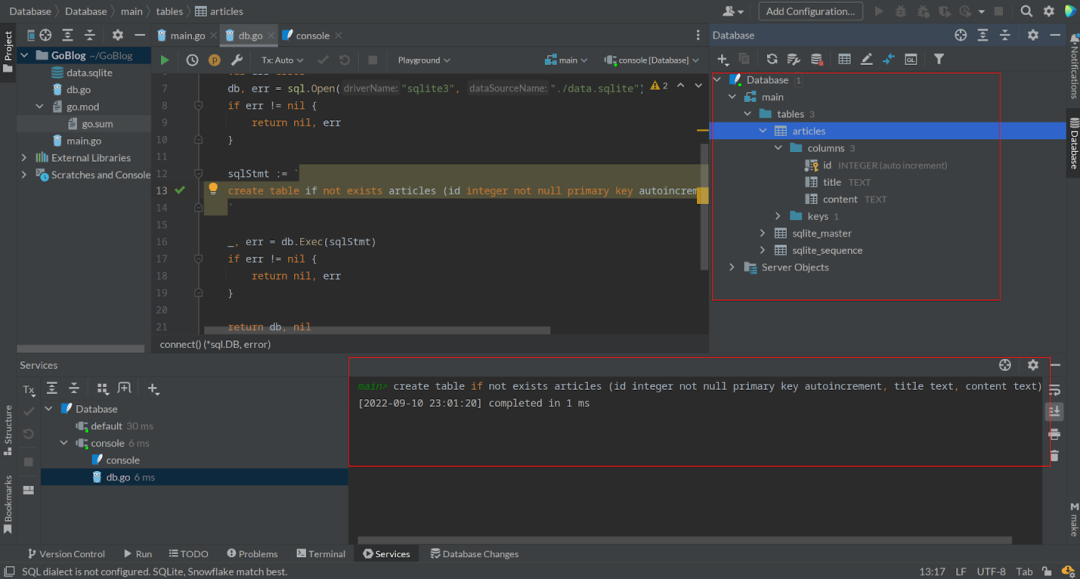Screen dimensions: 1080x579
Task: Click the search magnifier in top bar
Action: pos(1026,11)
